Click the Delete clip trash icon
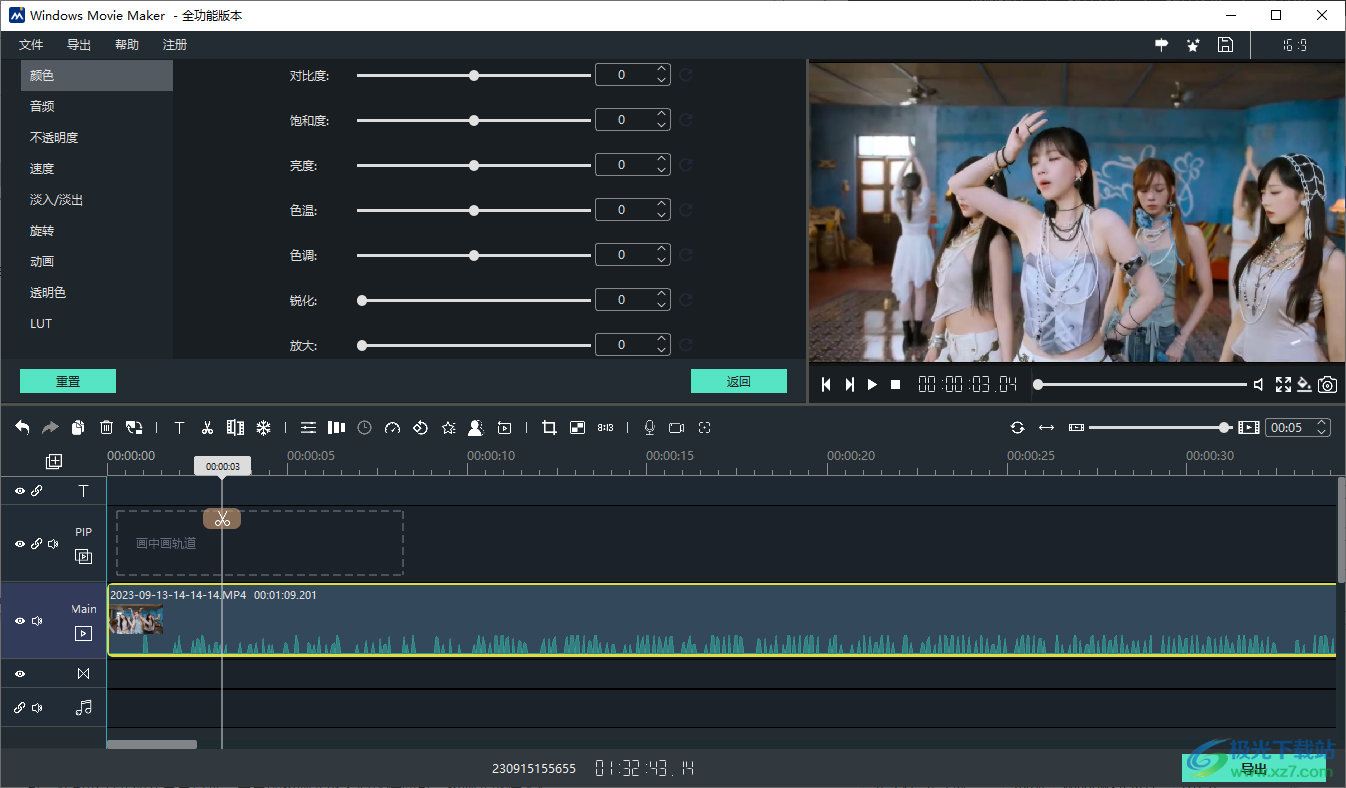Screen dimensions: 1346x788 106,427
